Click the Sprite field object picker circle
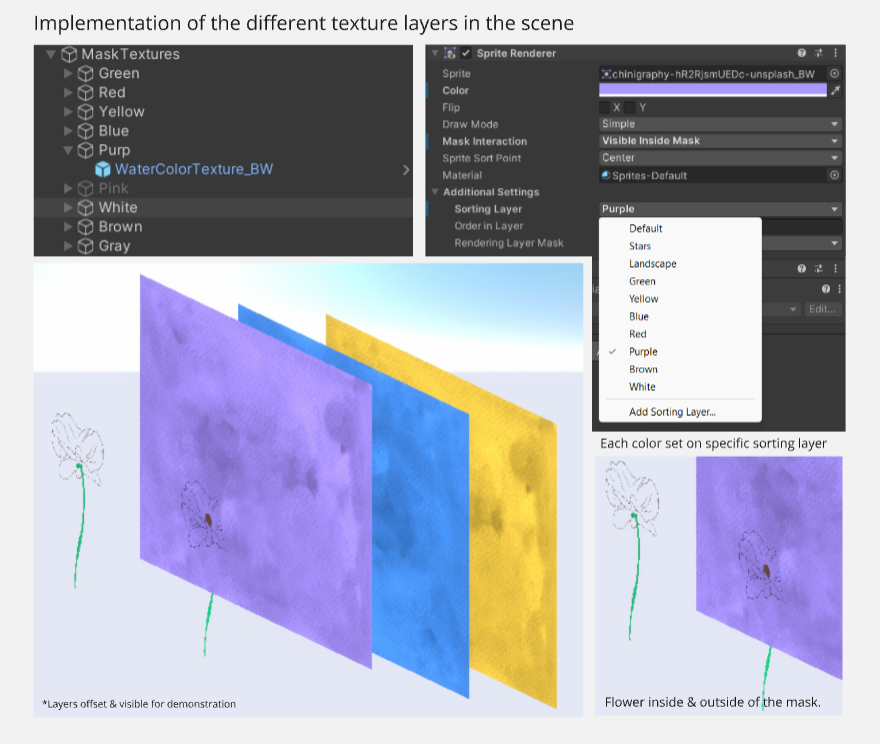The width and height of the screenshot is (880, 744). 835,73
